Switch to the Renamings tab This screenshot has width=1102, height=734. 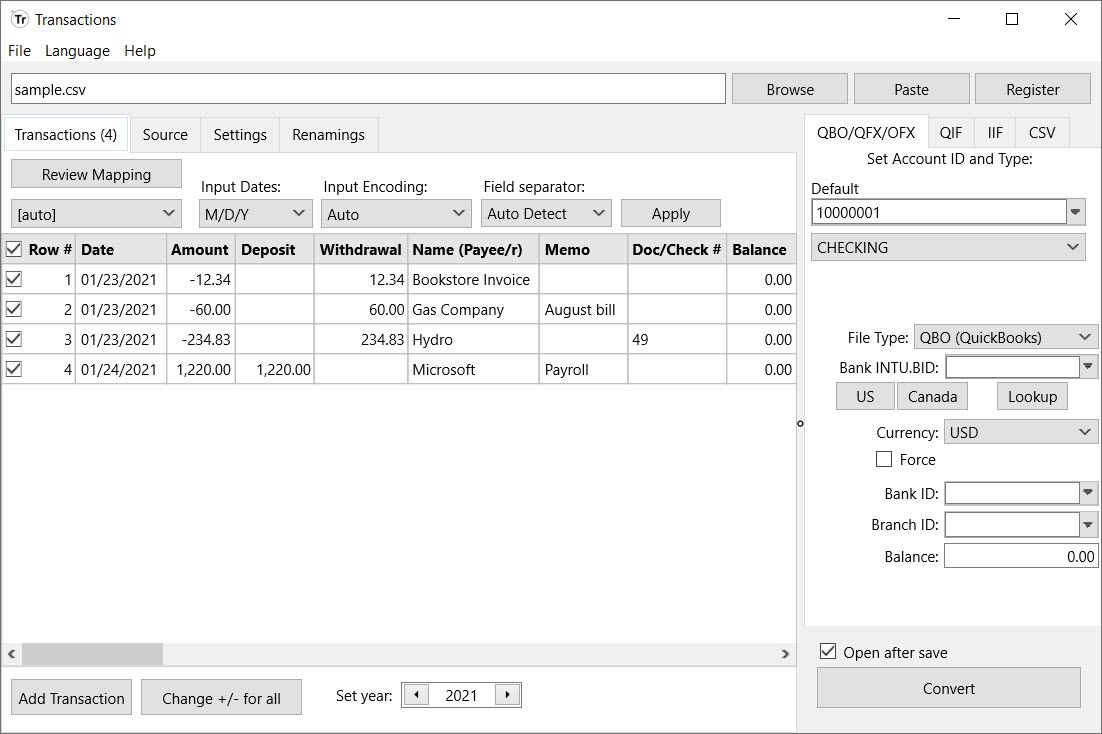(328, 135)
